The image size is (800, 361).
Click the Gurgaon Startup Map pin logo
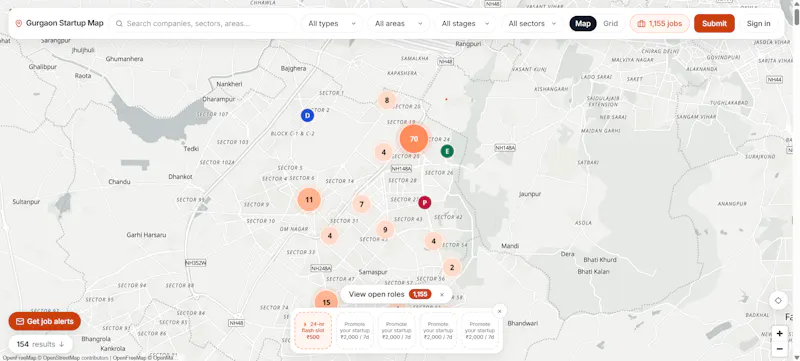[19, 23]
